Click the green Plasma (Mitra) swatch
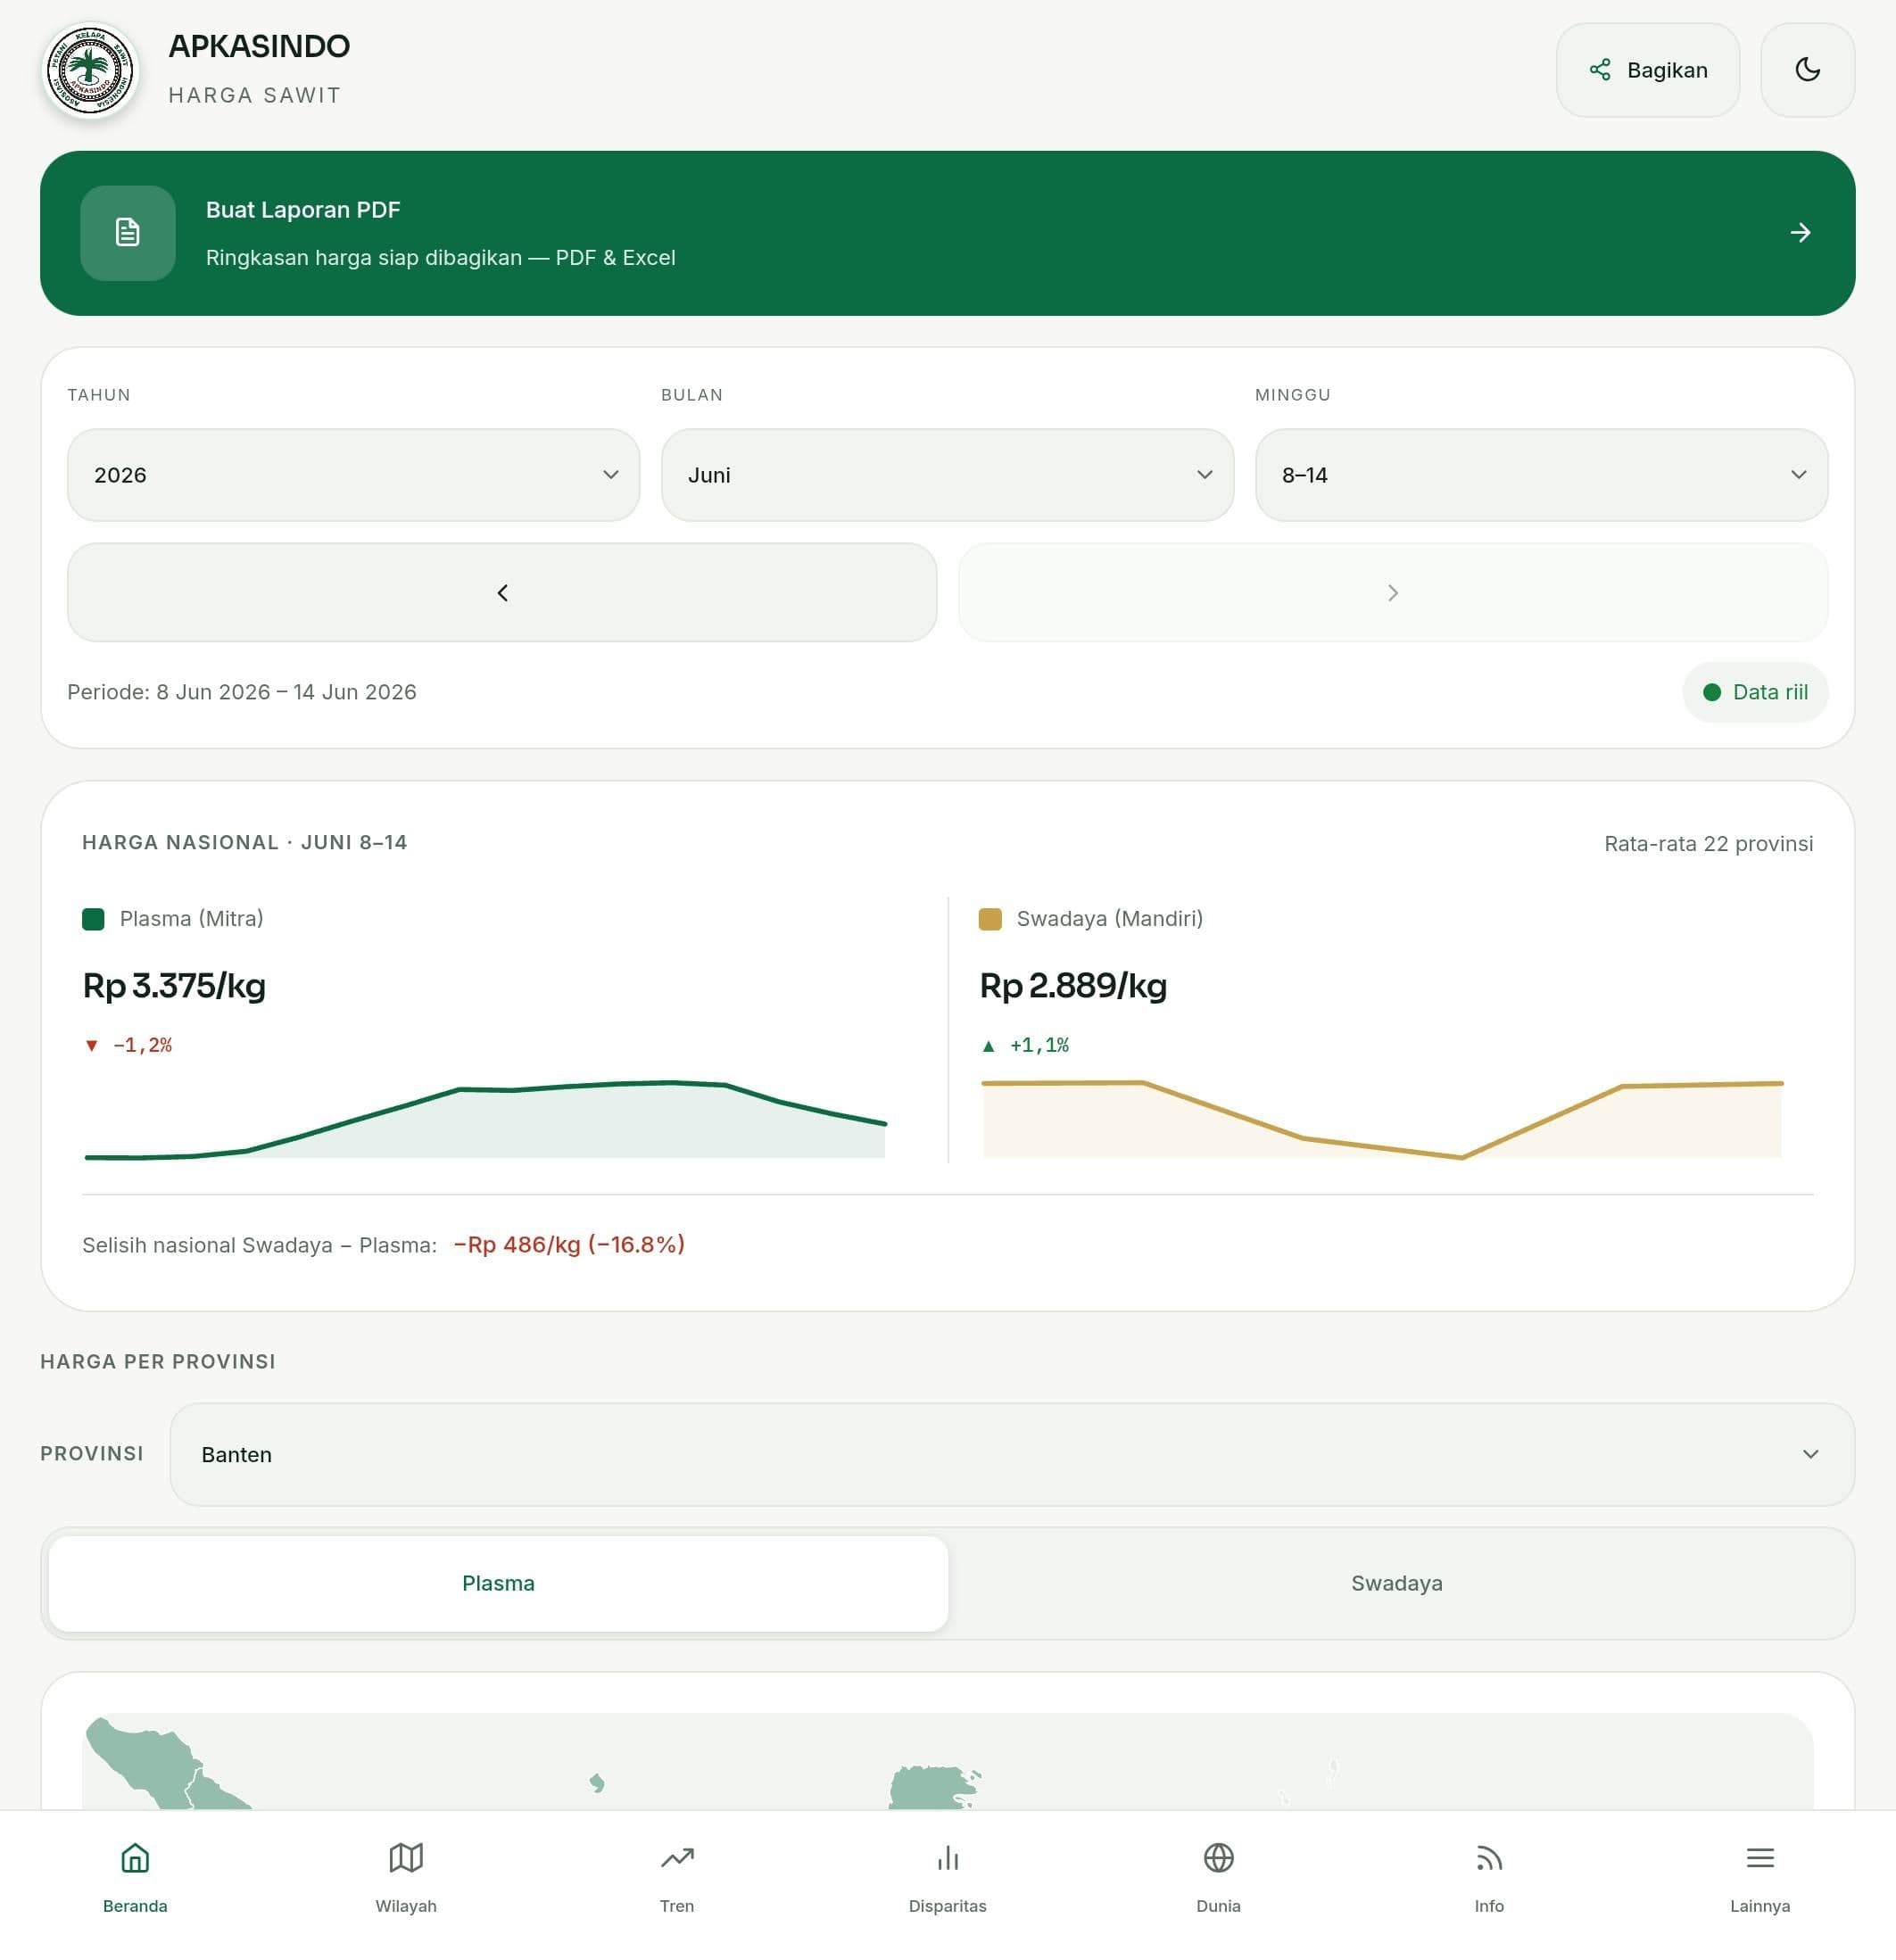 (93, 919)
